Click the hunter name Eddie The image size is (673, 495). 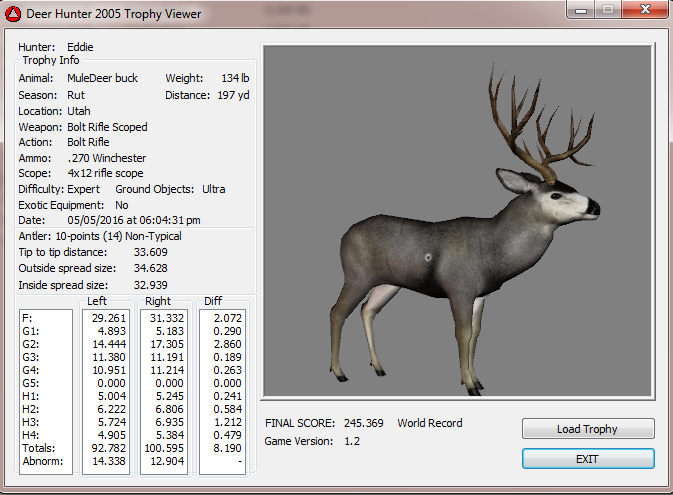click(x=81, y=47)
